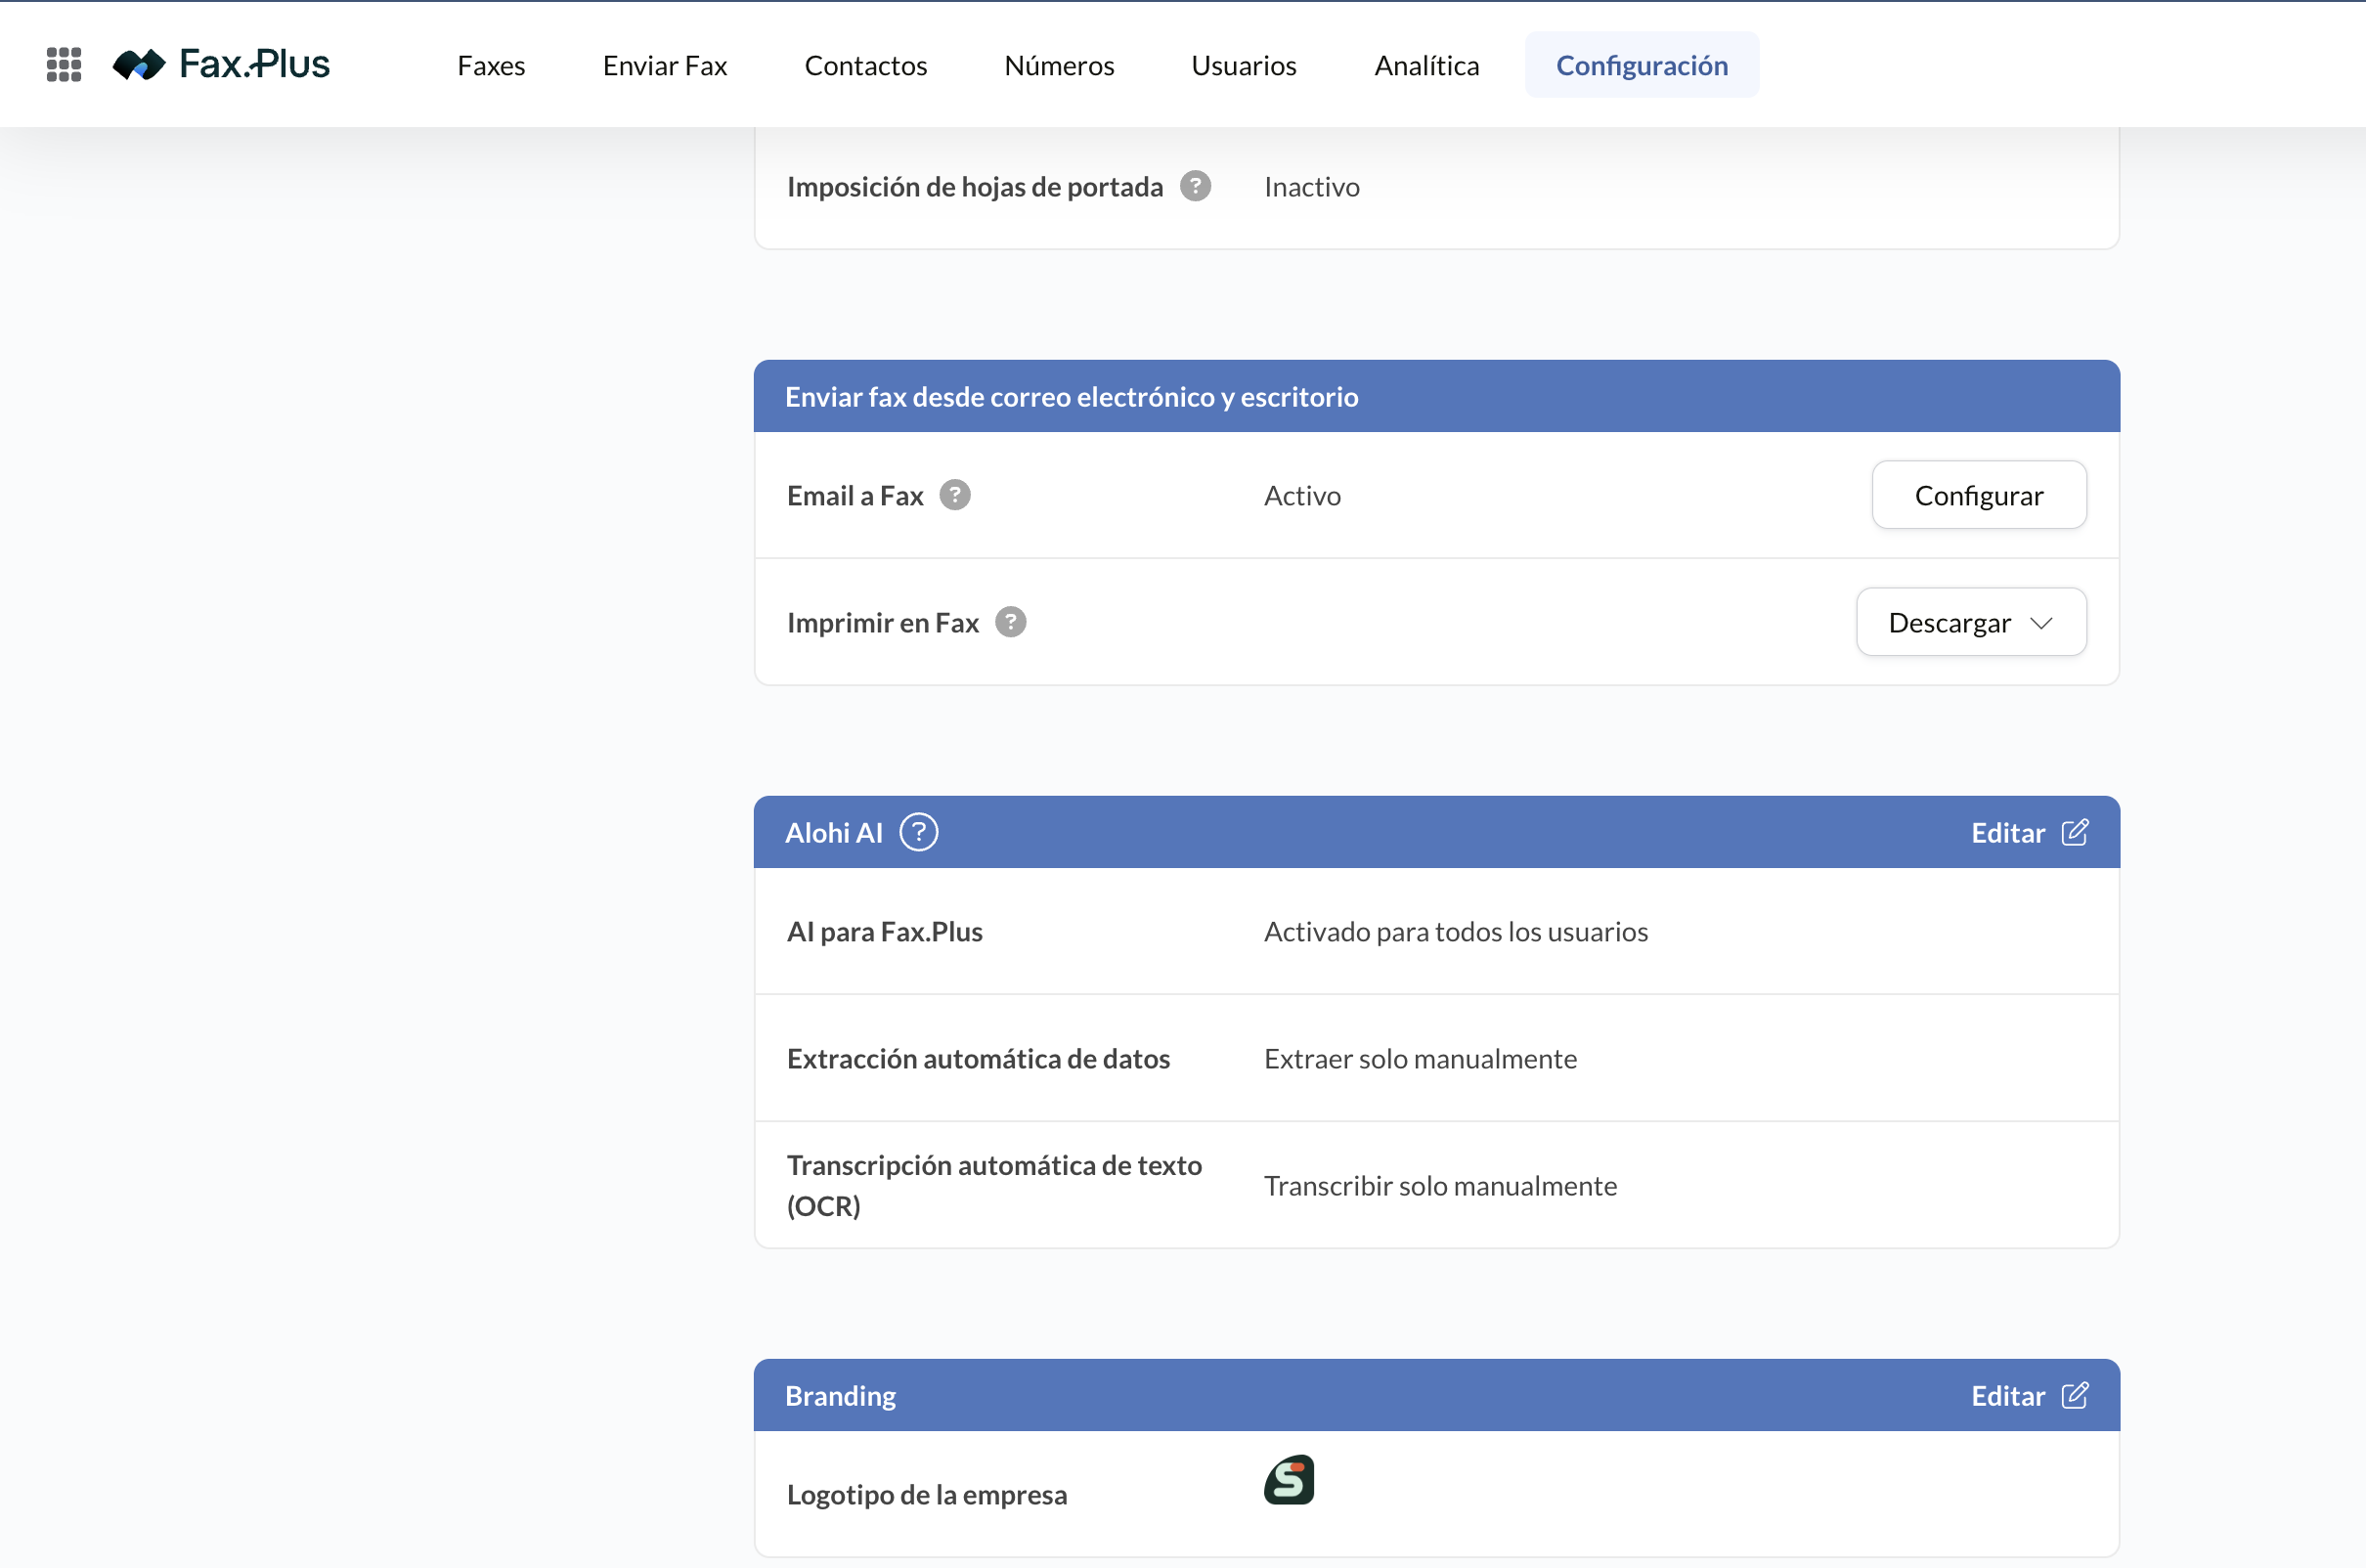Open the Enviar Fax page

(x=665, y=65)
